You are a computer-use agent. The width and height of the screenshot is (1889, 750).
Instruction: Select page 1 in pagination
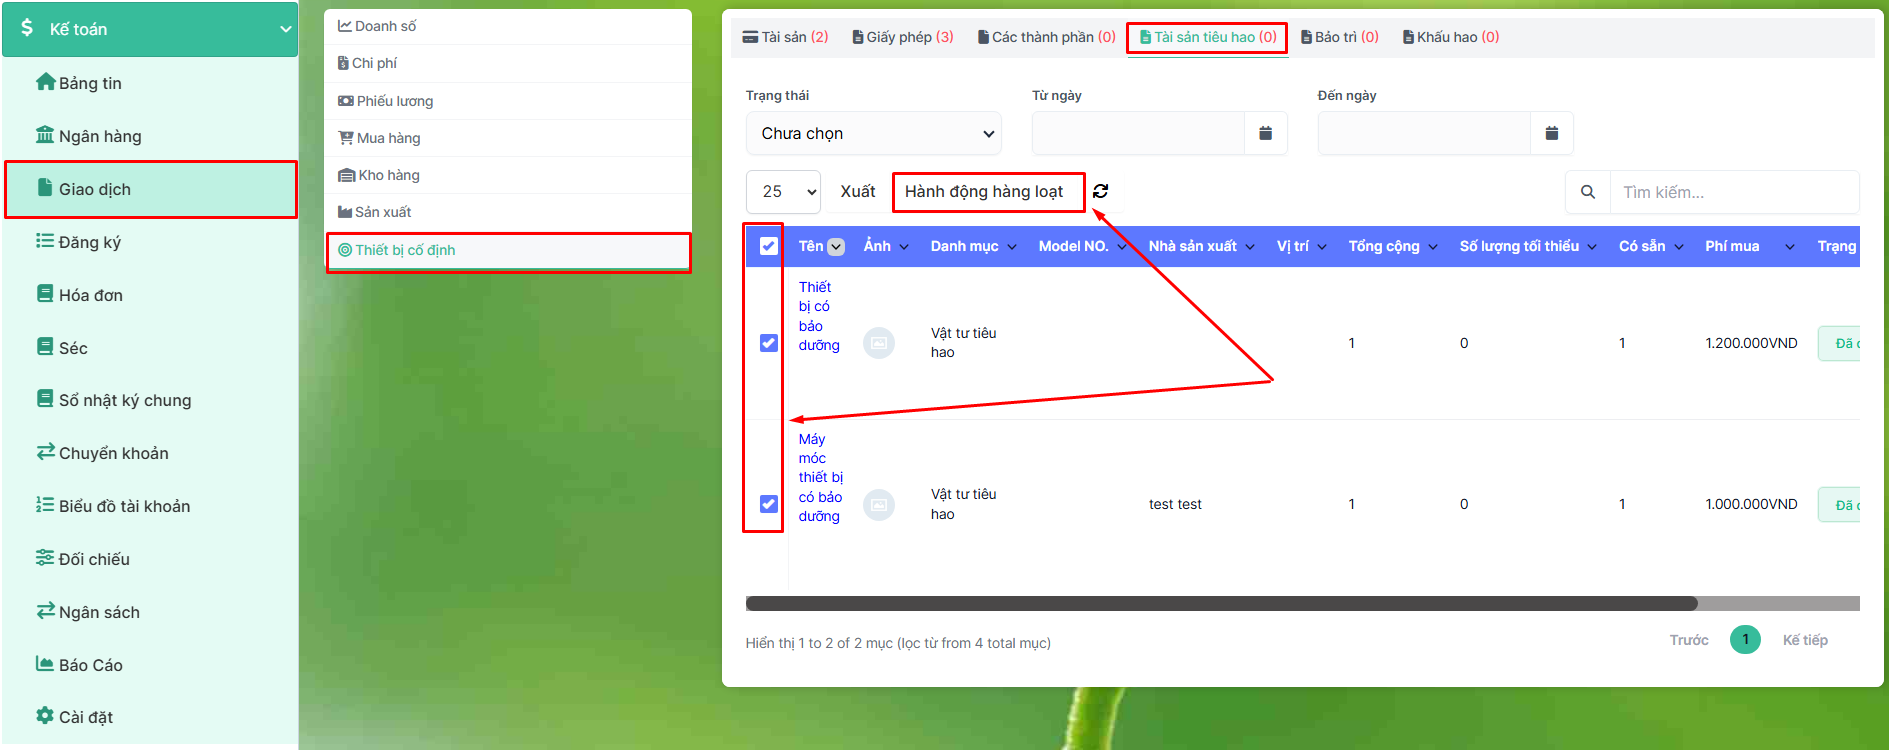pos(1745,639)
